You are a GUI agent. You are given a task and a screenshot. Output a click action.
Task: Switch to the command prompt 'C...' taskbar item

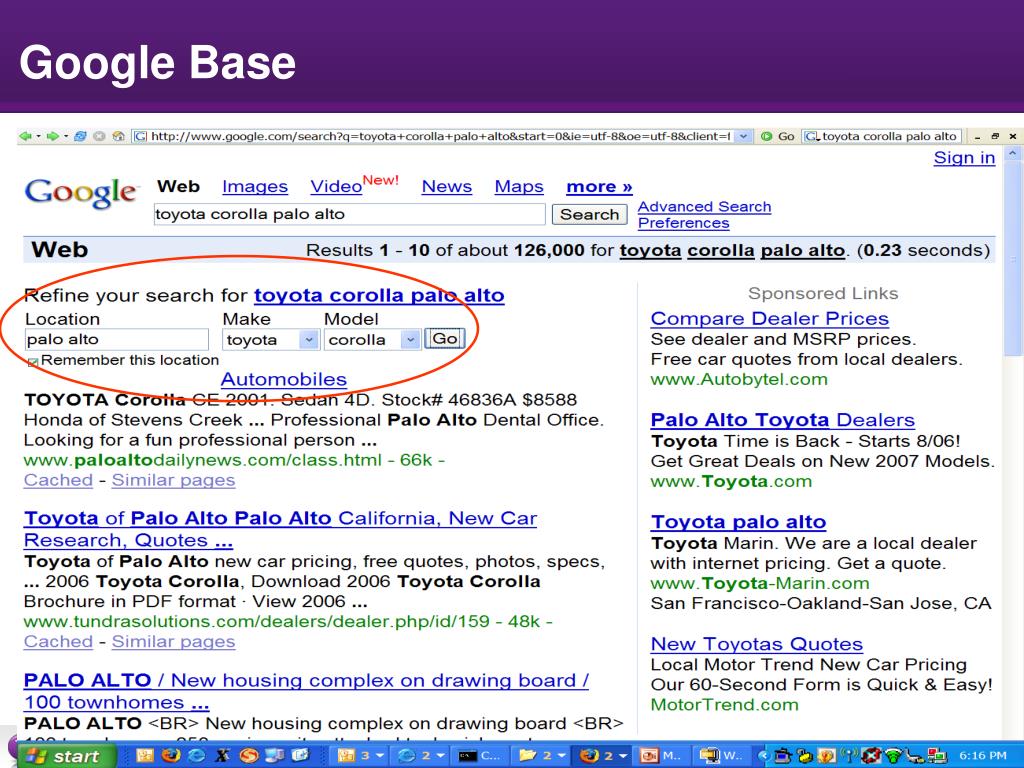pos(481,756)
